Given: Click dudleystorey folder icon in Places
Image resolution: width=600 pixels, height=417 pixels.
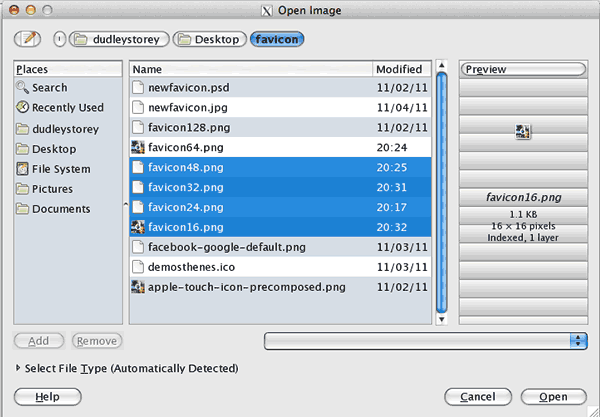Looking at the screenshot, I should click(x=22, y=129).
